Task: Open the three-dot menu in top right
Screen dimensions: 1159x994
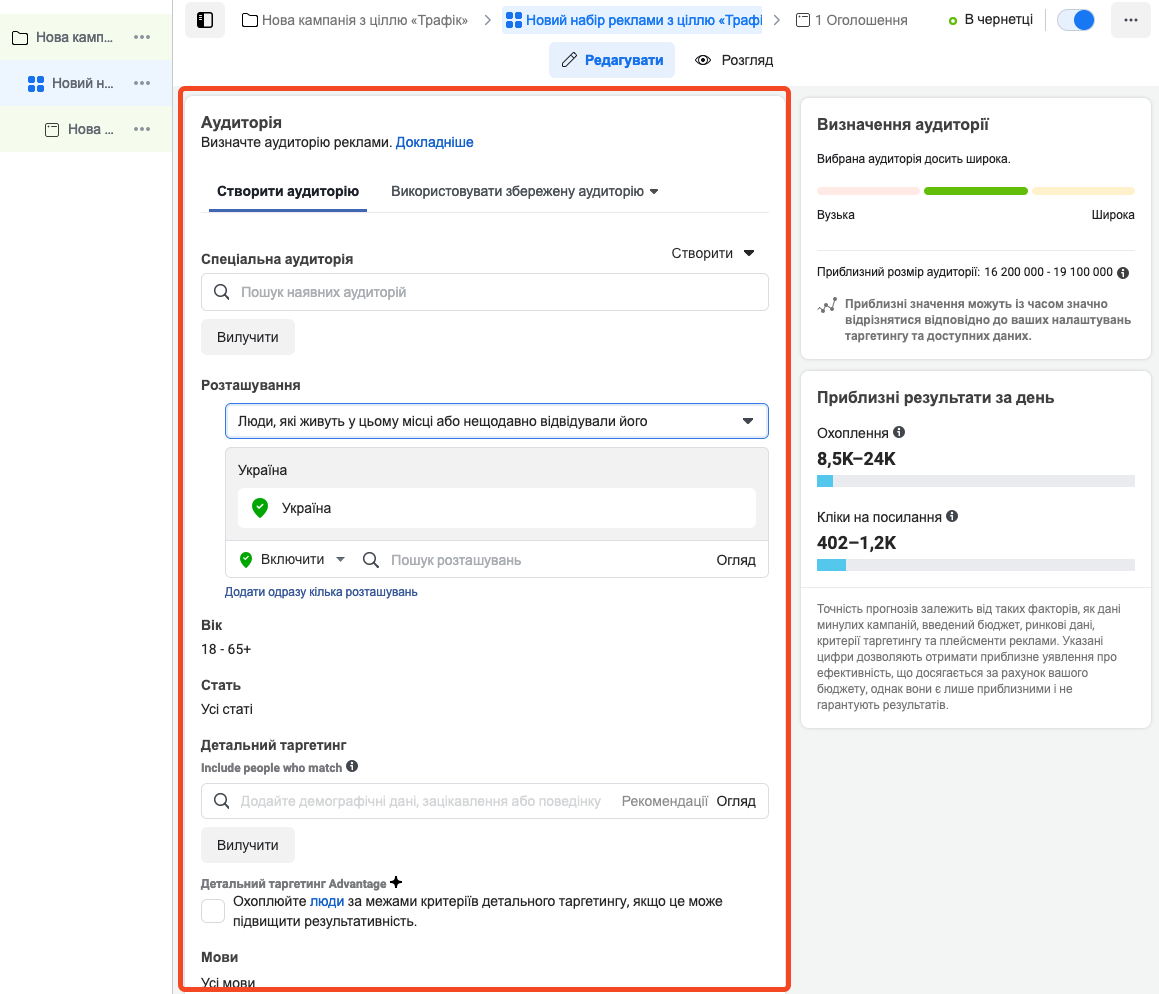Action: 1130,20
